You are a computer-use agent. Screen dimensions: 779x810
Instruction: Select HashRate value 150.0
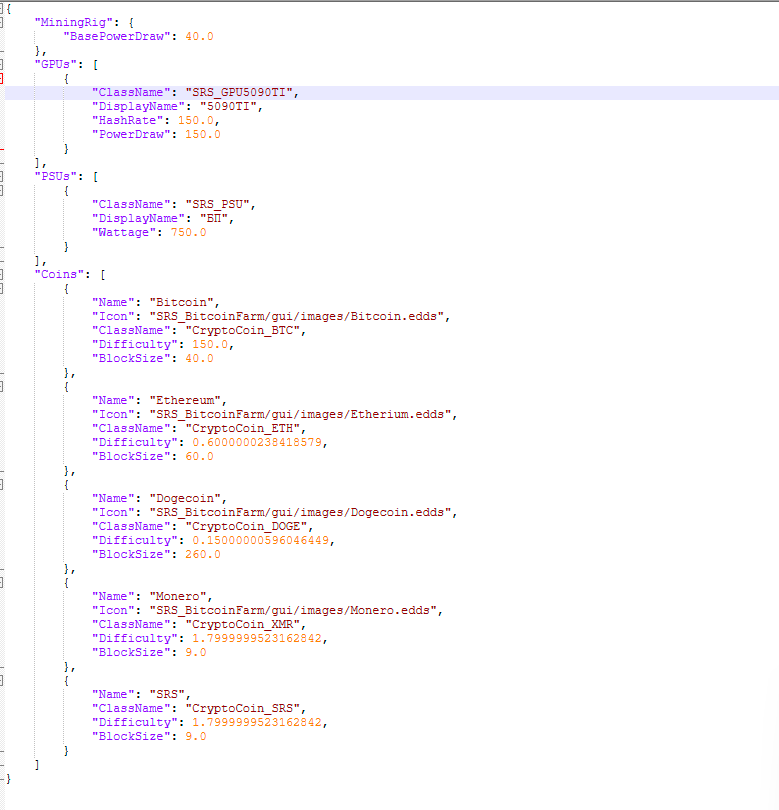[196, 120]
